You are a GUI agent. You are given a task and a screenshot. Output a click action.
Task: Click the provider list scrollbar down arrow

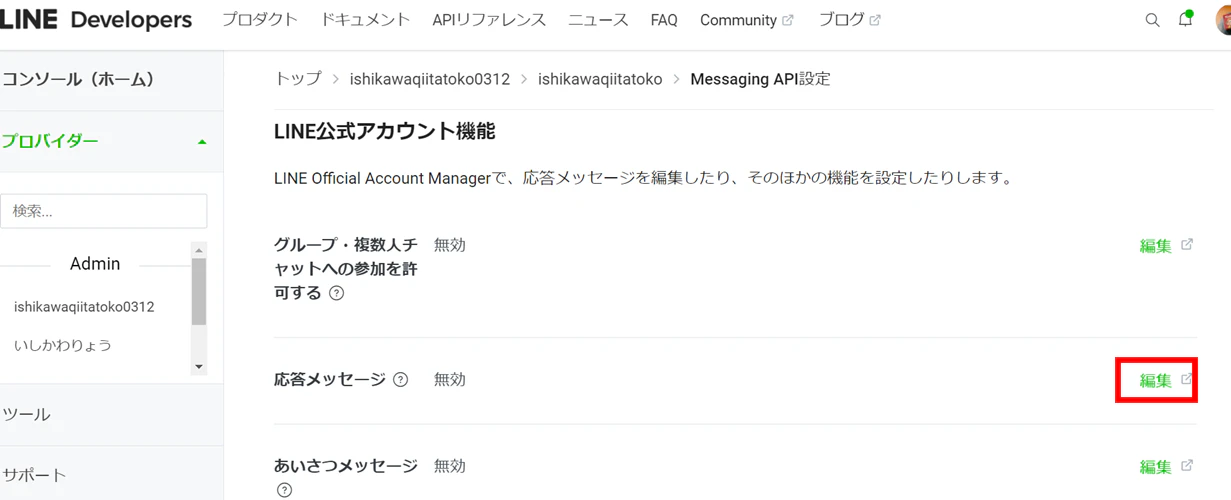click(x=199, y=367)
